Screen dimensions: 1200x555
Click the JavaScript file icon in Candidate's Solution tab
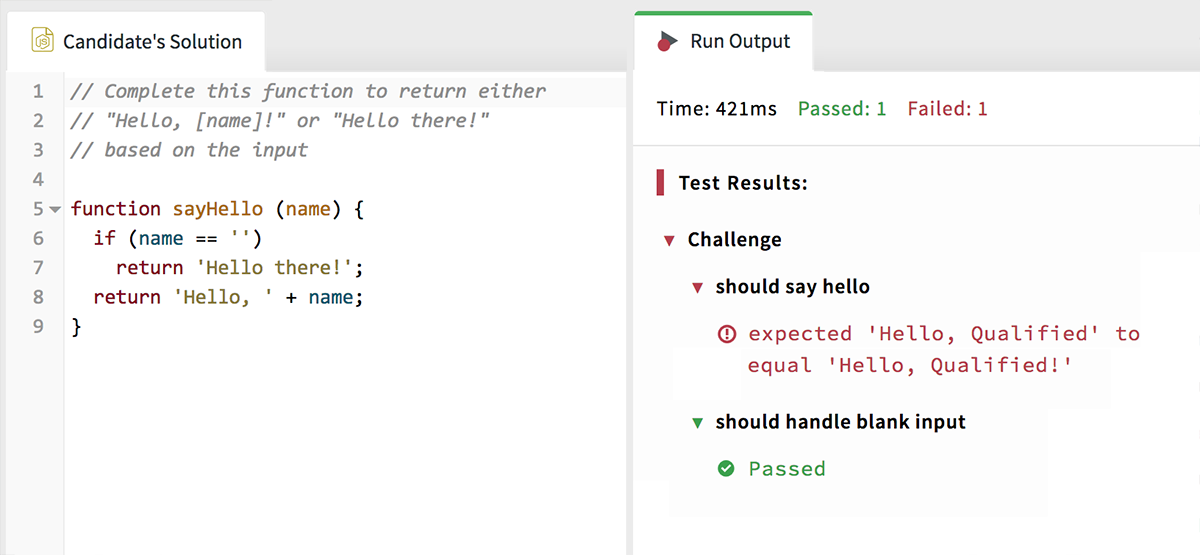click(42, 41)
